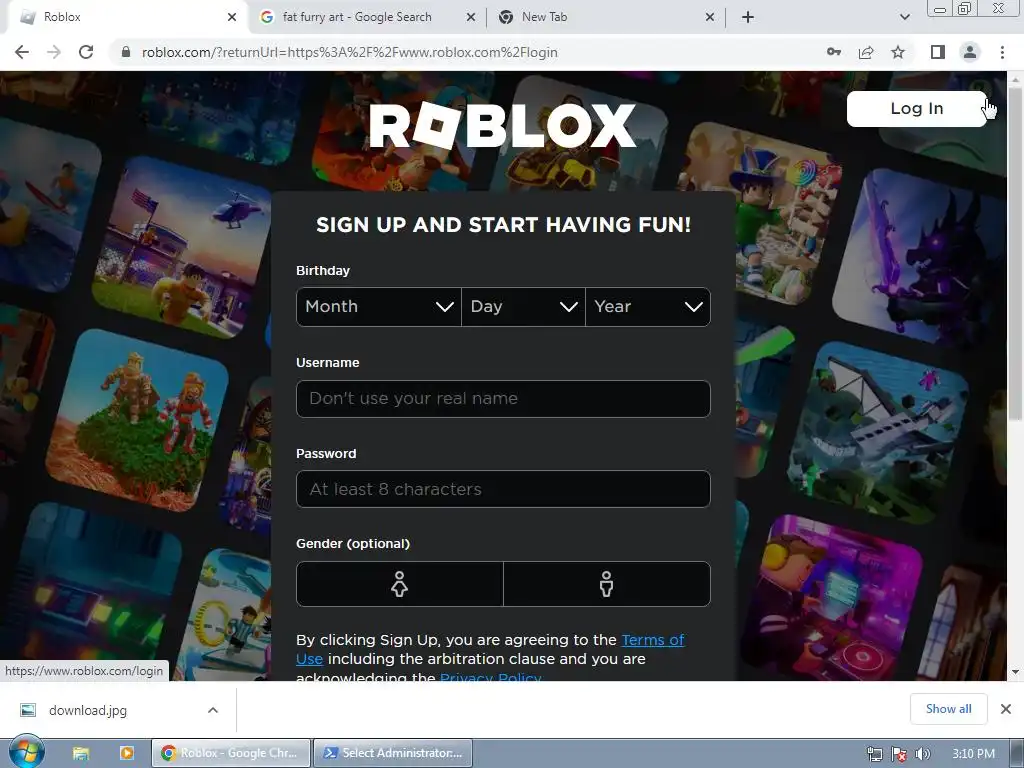Expand download.jpg options chevron
1024x768 pixels.
point(213,710)
